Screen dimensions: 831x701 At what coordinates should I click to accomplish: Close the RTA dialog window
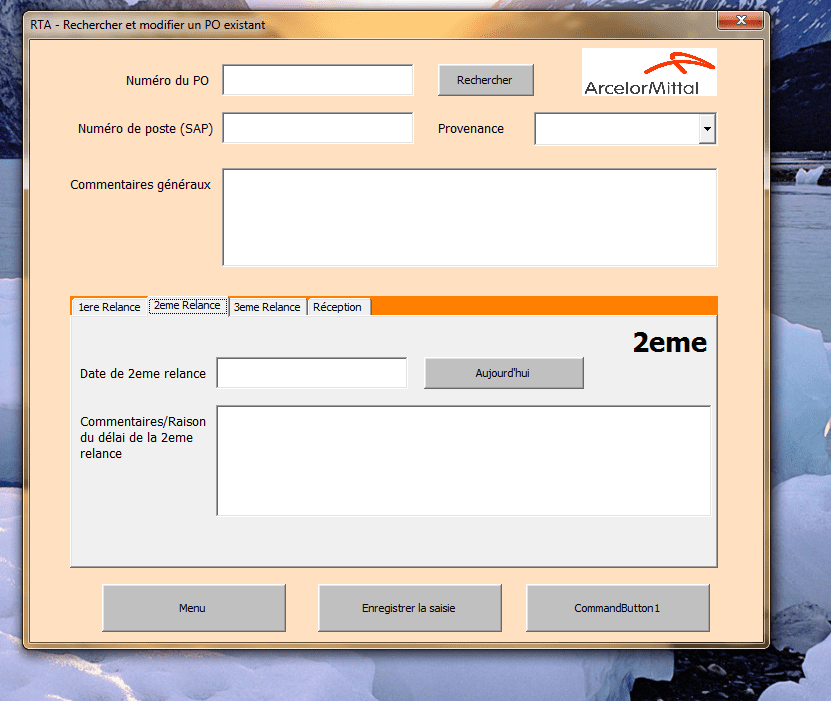point(740,20)
